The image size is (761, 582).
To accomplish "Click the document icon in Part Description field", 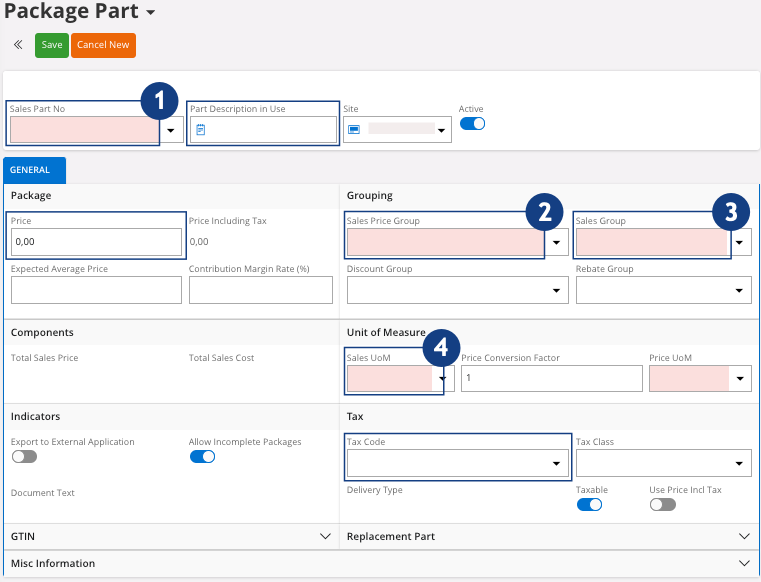I will (x=200, y=129).
